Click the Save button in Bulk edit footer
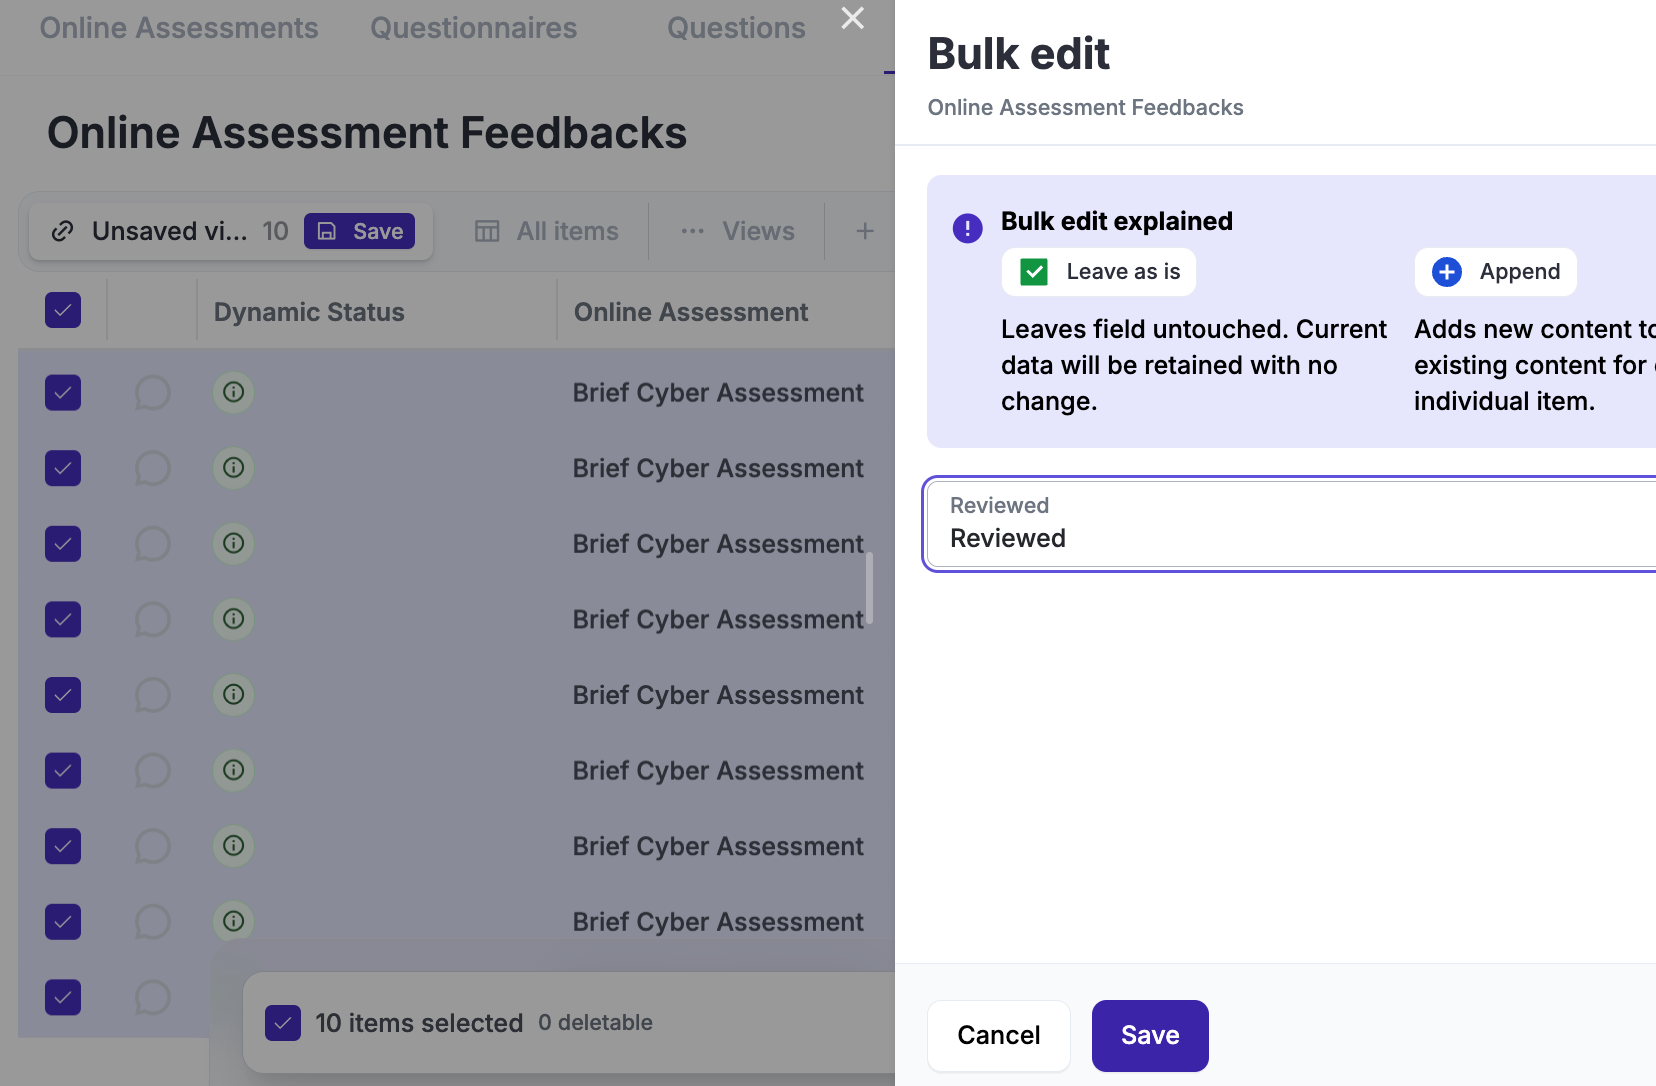1656x1086 pixels. (x=1150, y=1035)
